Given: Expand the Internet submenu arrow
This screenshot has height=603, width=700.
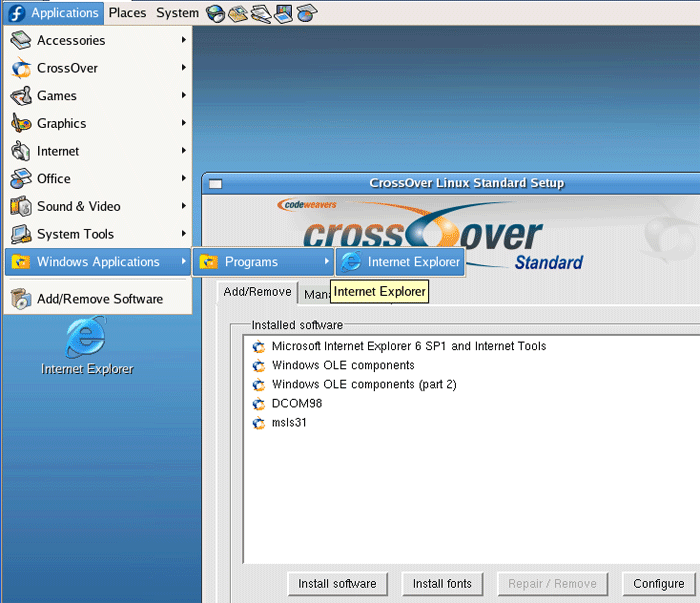Looking at the screenshot, I should click(183, 150).
